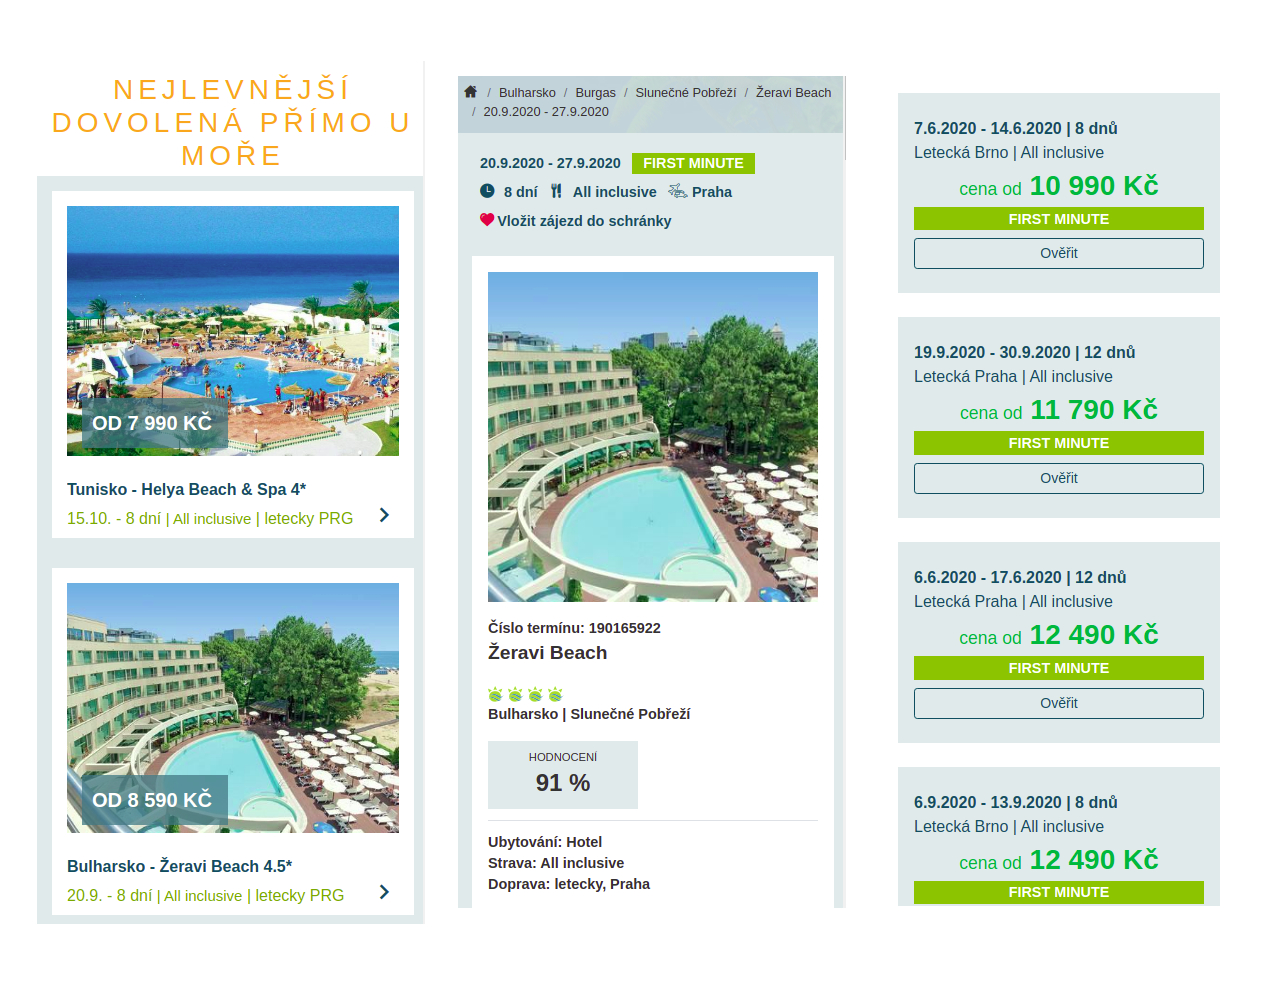Click the airplane icon beside Praha
This screenshot has width=1277, height=985.
pos(677,191)
